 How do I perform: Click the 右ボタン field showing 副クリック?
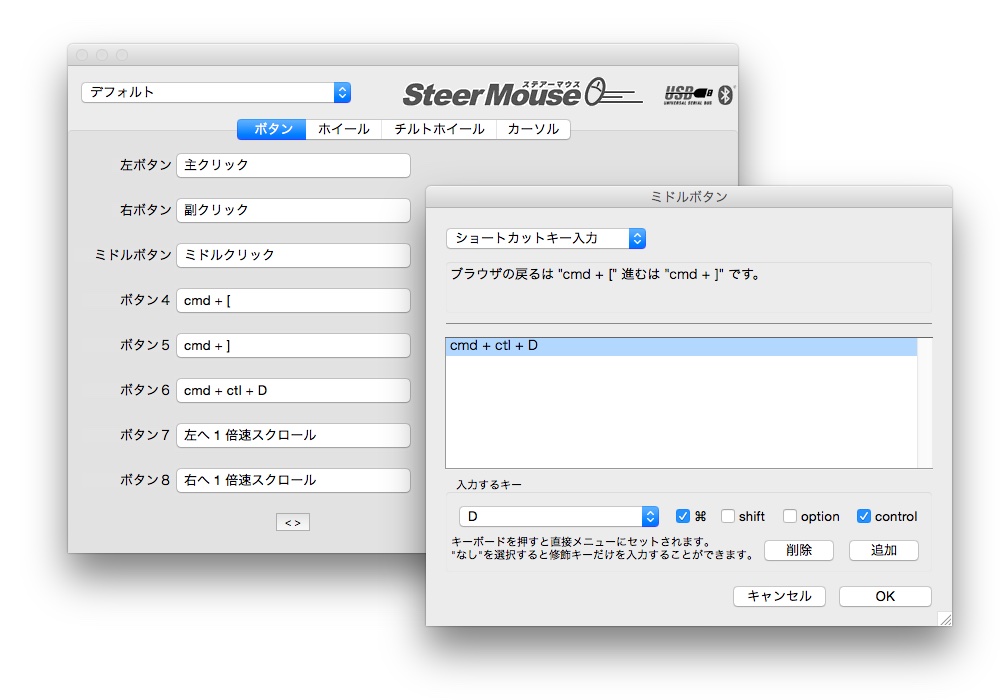click(293, 210)
